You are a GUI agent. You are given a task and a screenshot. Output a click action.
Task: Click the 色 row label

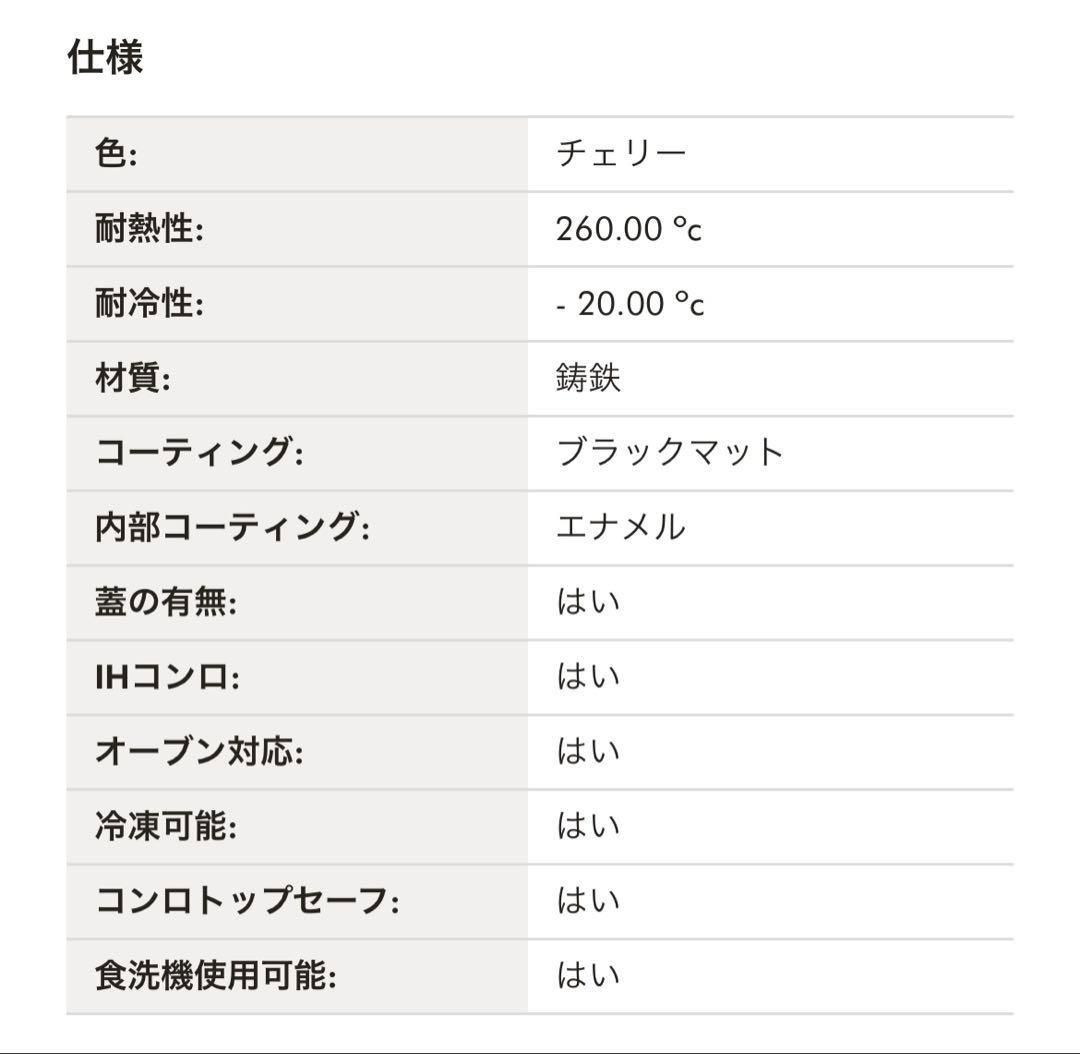tap(116, 154)
